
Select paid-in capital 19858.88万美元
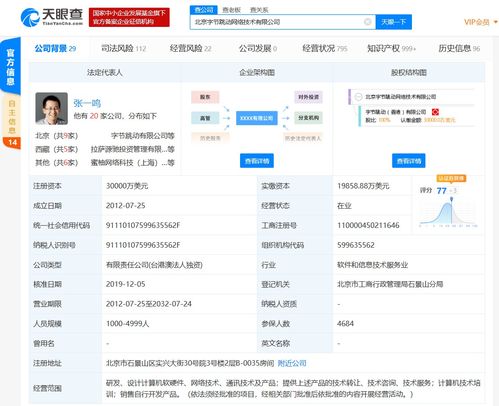[x=363, y=186]
